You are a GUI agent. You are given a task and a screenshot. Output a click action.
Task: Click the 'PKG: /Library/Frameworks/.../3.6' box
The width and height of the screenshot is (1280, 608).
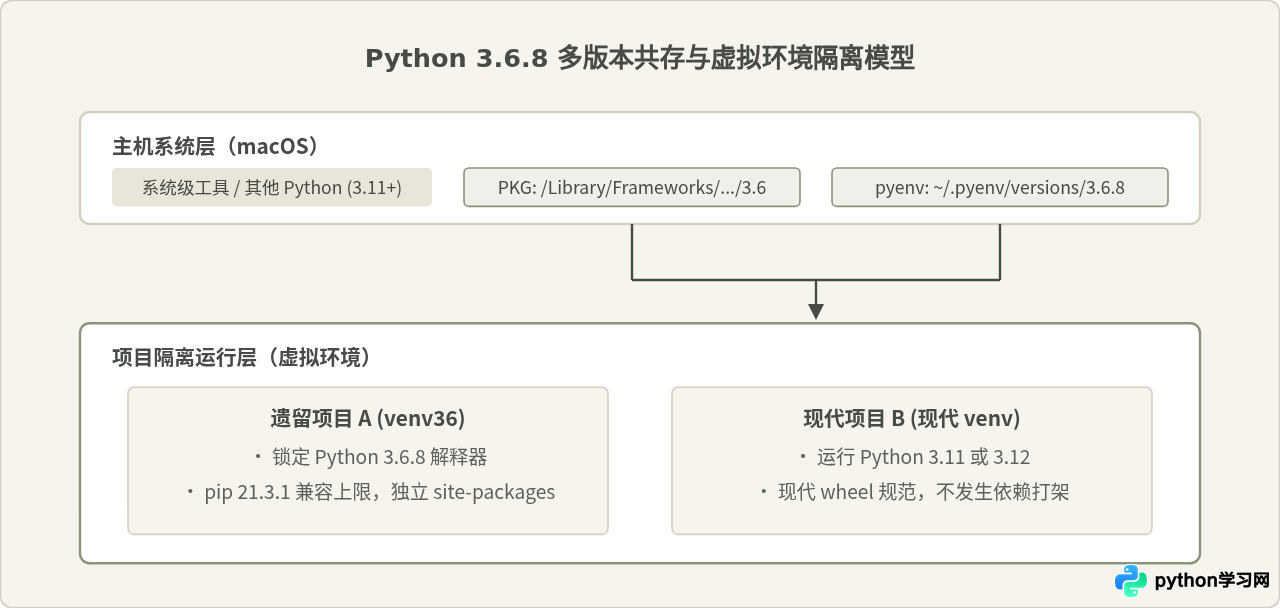[632, 187]
